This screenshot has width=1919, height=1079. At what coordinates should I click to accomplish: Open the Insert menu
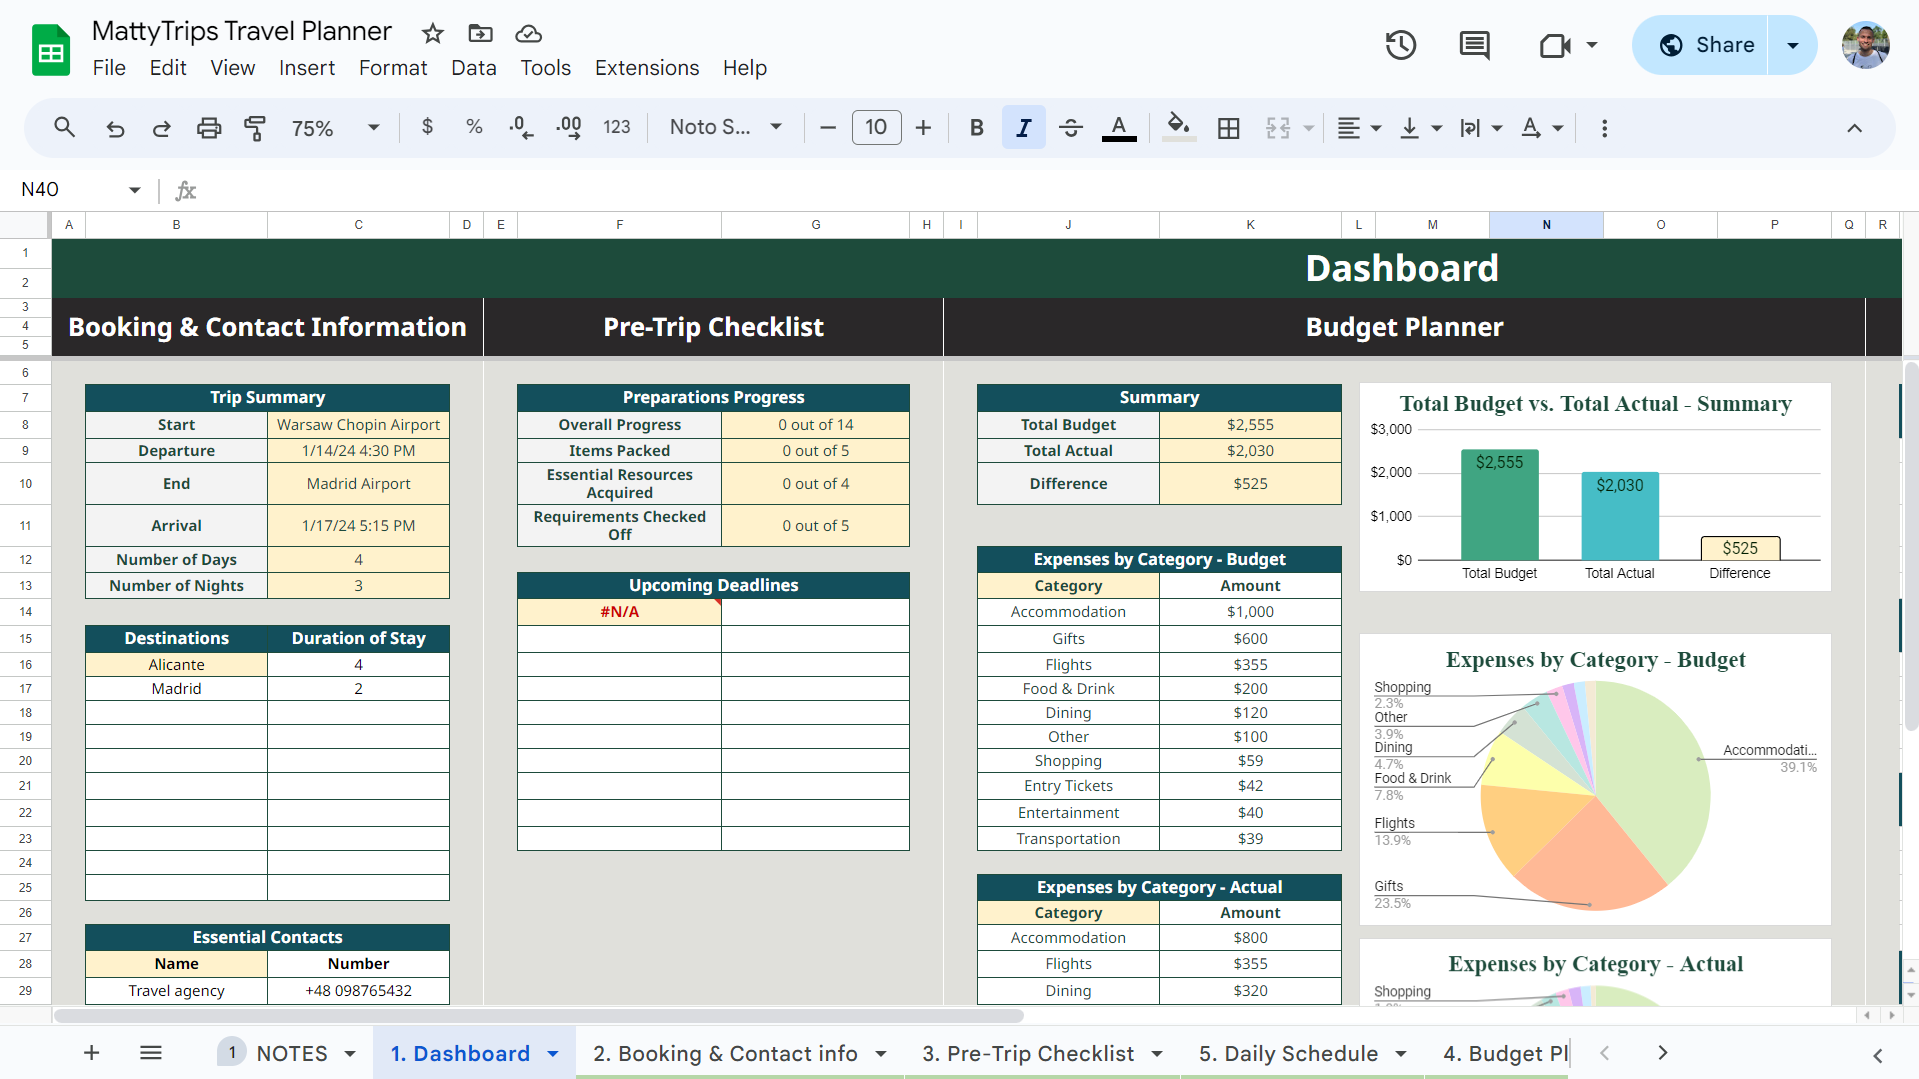tap(307, 68)
